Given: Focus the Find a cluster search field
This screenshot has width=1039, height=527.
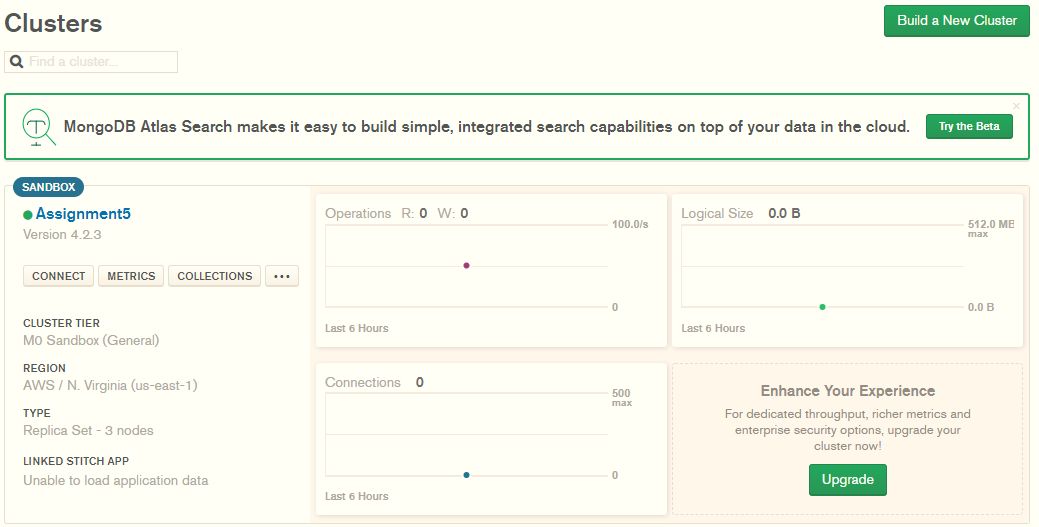Looking at the screenshot, I should click(91, 62).
